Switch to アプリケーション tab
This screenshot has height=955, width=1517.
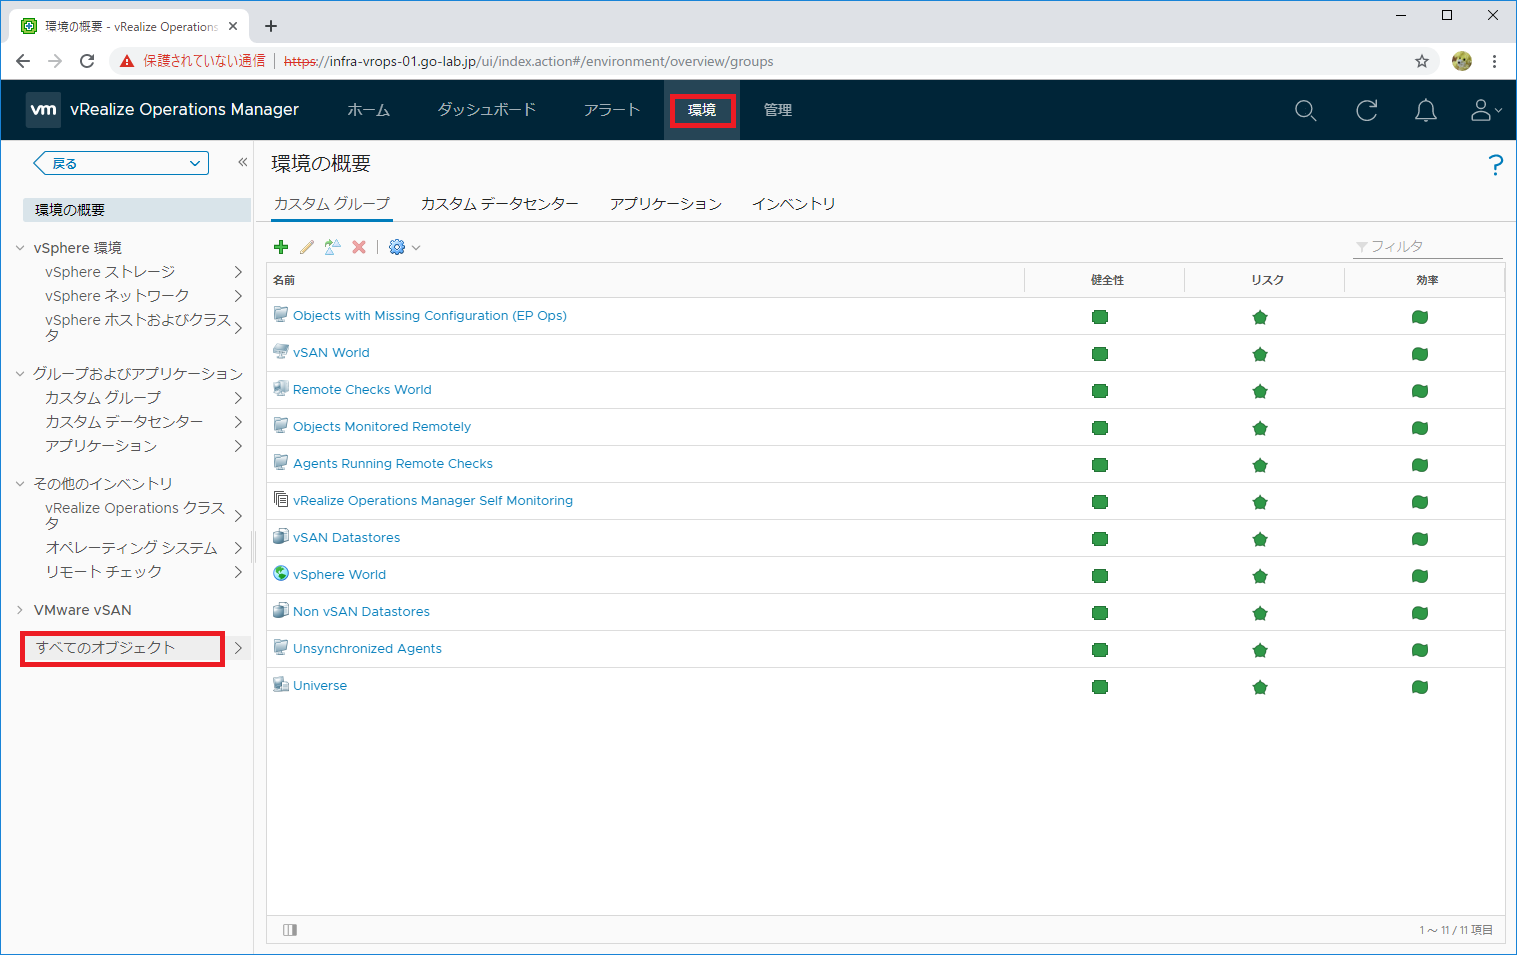tap(666, 204)
